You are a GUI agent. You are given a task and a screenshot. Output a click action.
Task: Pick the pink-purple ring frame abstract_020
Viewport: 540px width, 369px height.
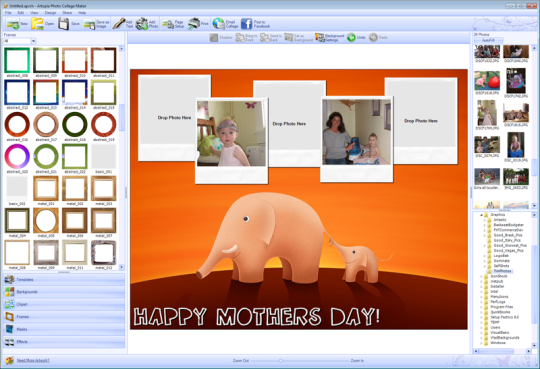(17, 156)
